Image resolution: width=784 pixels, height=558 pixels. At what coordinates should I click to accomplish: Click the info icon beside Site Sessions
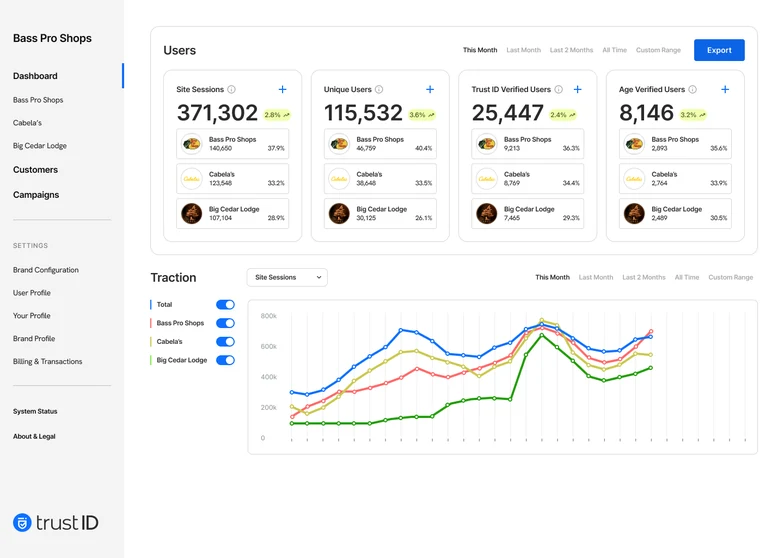(x=232, y=90)
